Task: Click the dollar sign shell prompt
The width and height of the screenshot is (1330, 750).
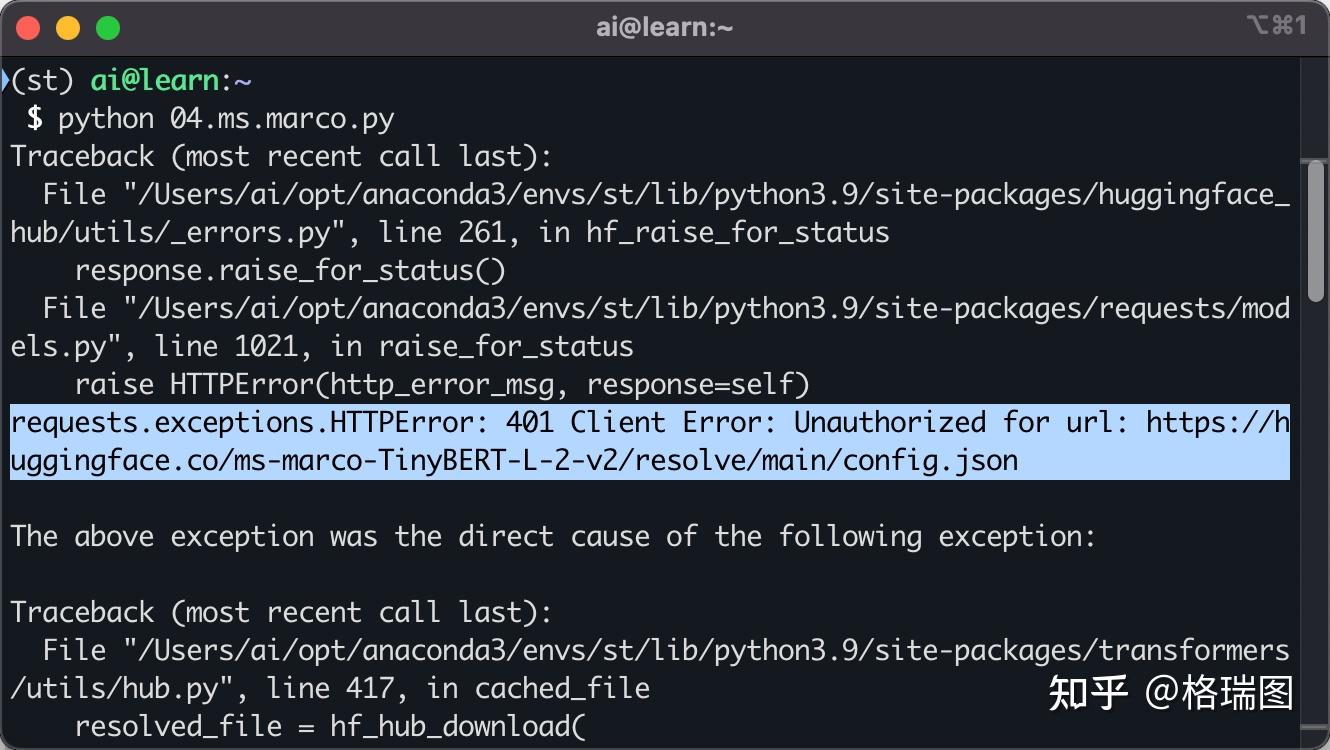Action: pyautogui.click(x=35, y=119)
